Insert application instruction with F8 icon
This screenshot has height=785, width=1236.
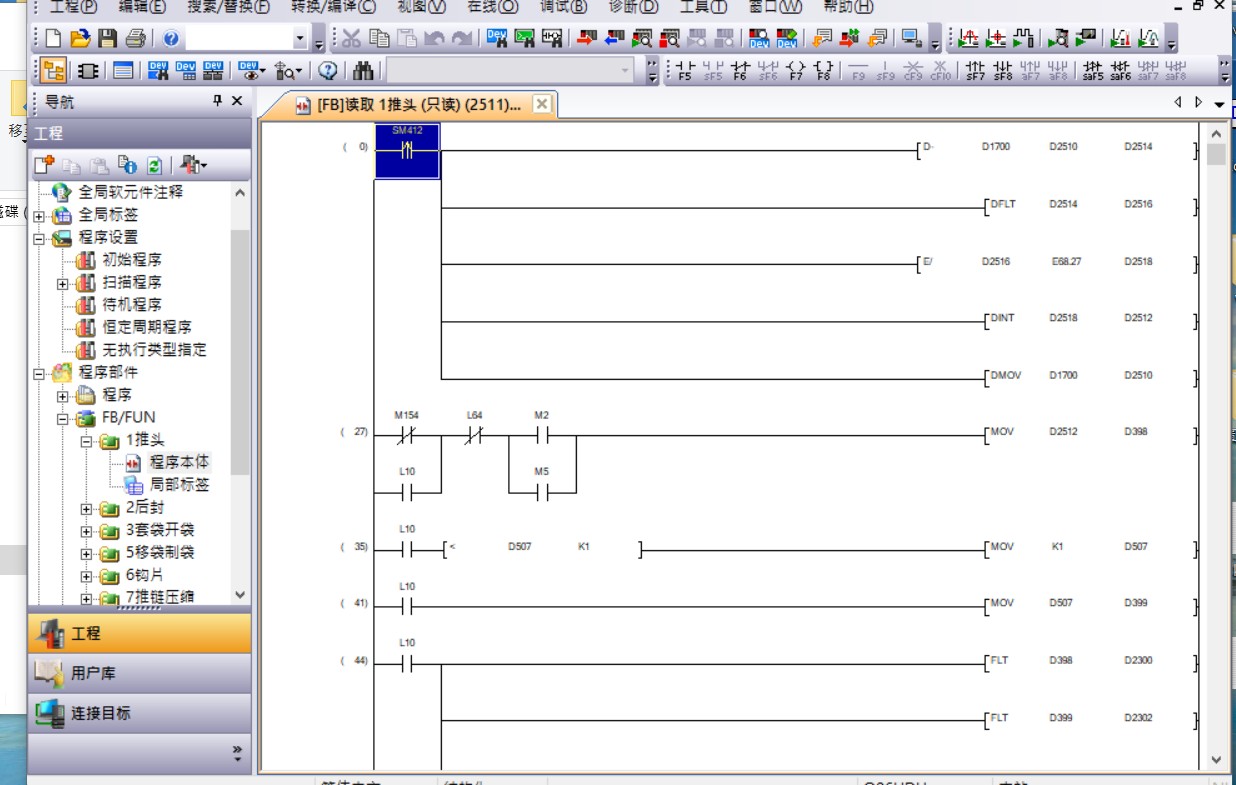point(823,71)
